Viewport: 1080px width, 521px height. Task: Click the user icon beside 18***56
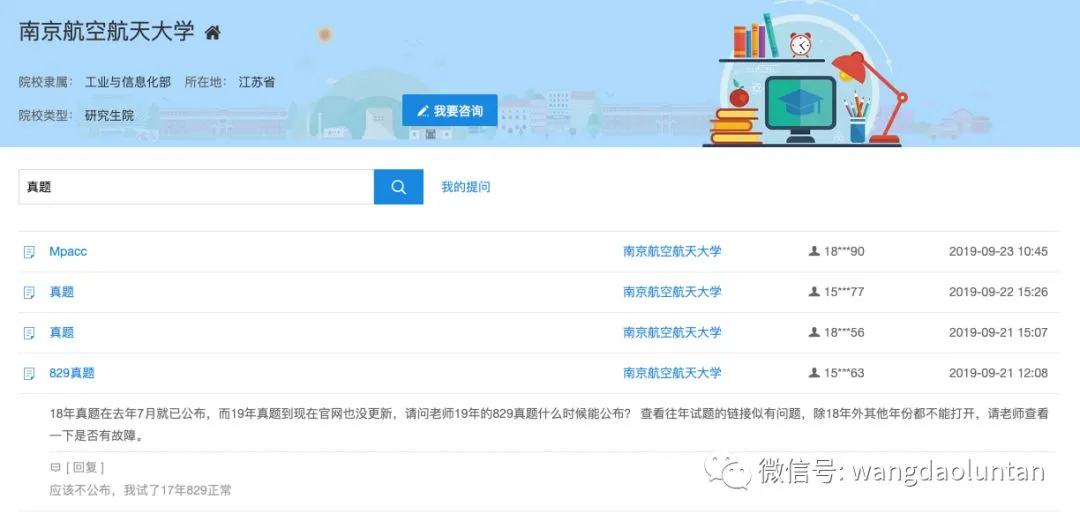click(814, 333)
